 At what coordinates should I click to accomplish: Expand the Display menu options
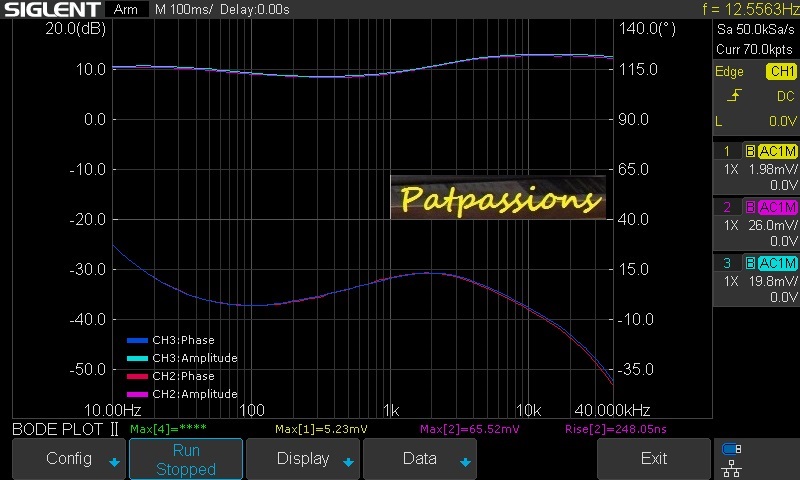pyautogui.click(x=303, y=459)
